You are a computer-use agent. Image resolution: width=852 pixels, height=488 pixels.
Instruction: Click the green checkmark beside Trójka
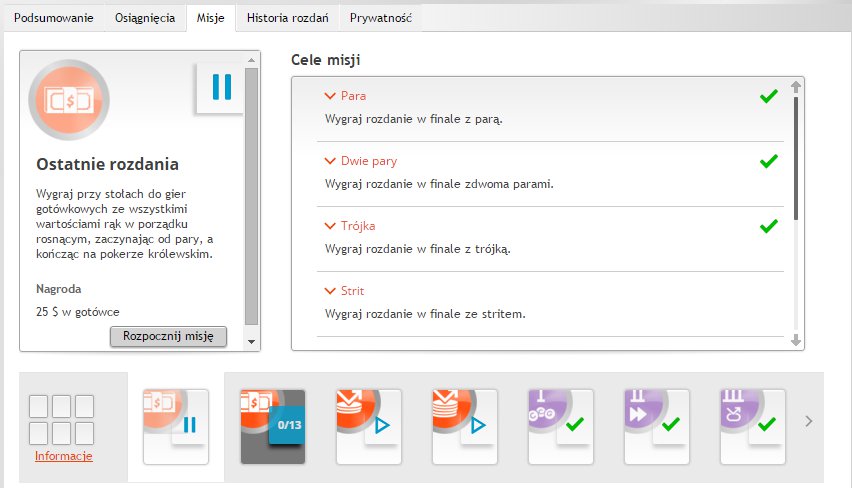768,227
